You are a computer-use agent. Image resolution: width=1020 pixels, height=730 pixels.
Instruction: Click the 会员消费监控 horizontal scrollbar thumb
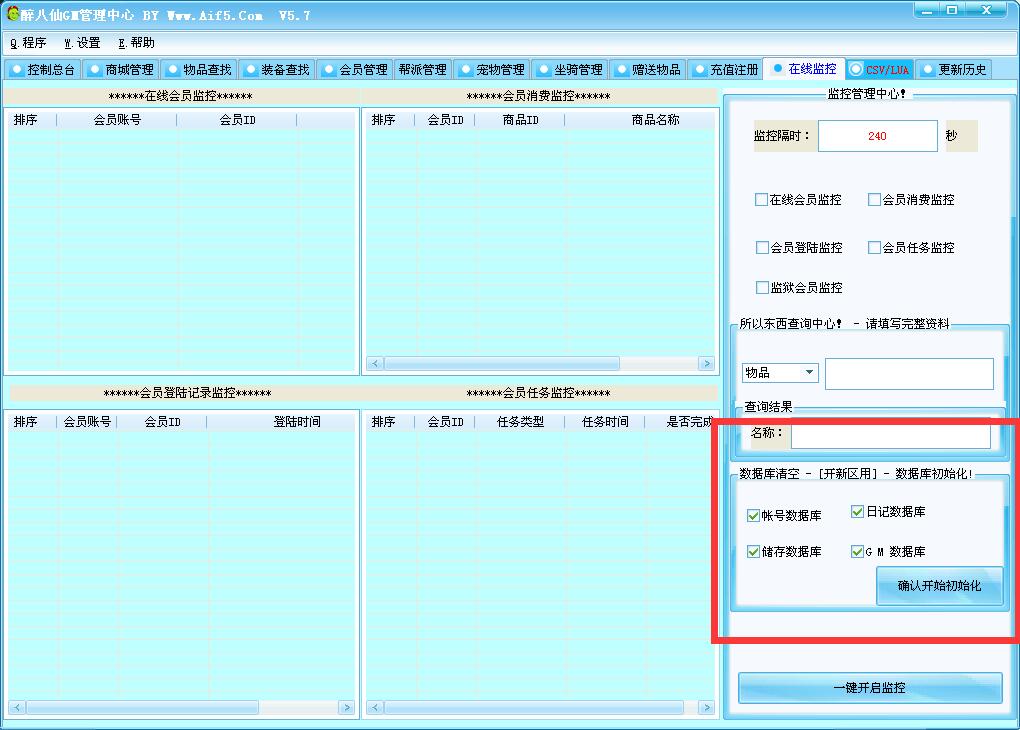pyautogui.click(x=501, y=364)
